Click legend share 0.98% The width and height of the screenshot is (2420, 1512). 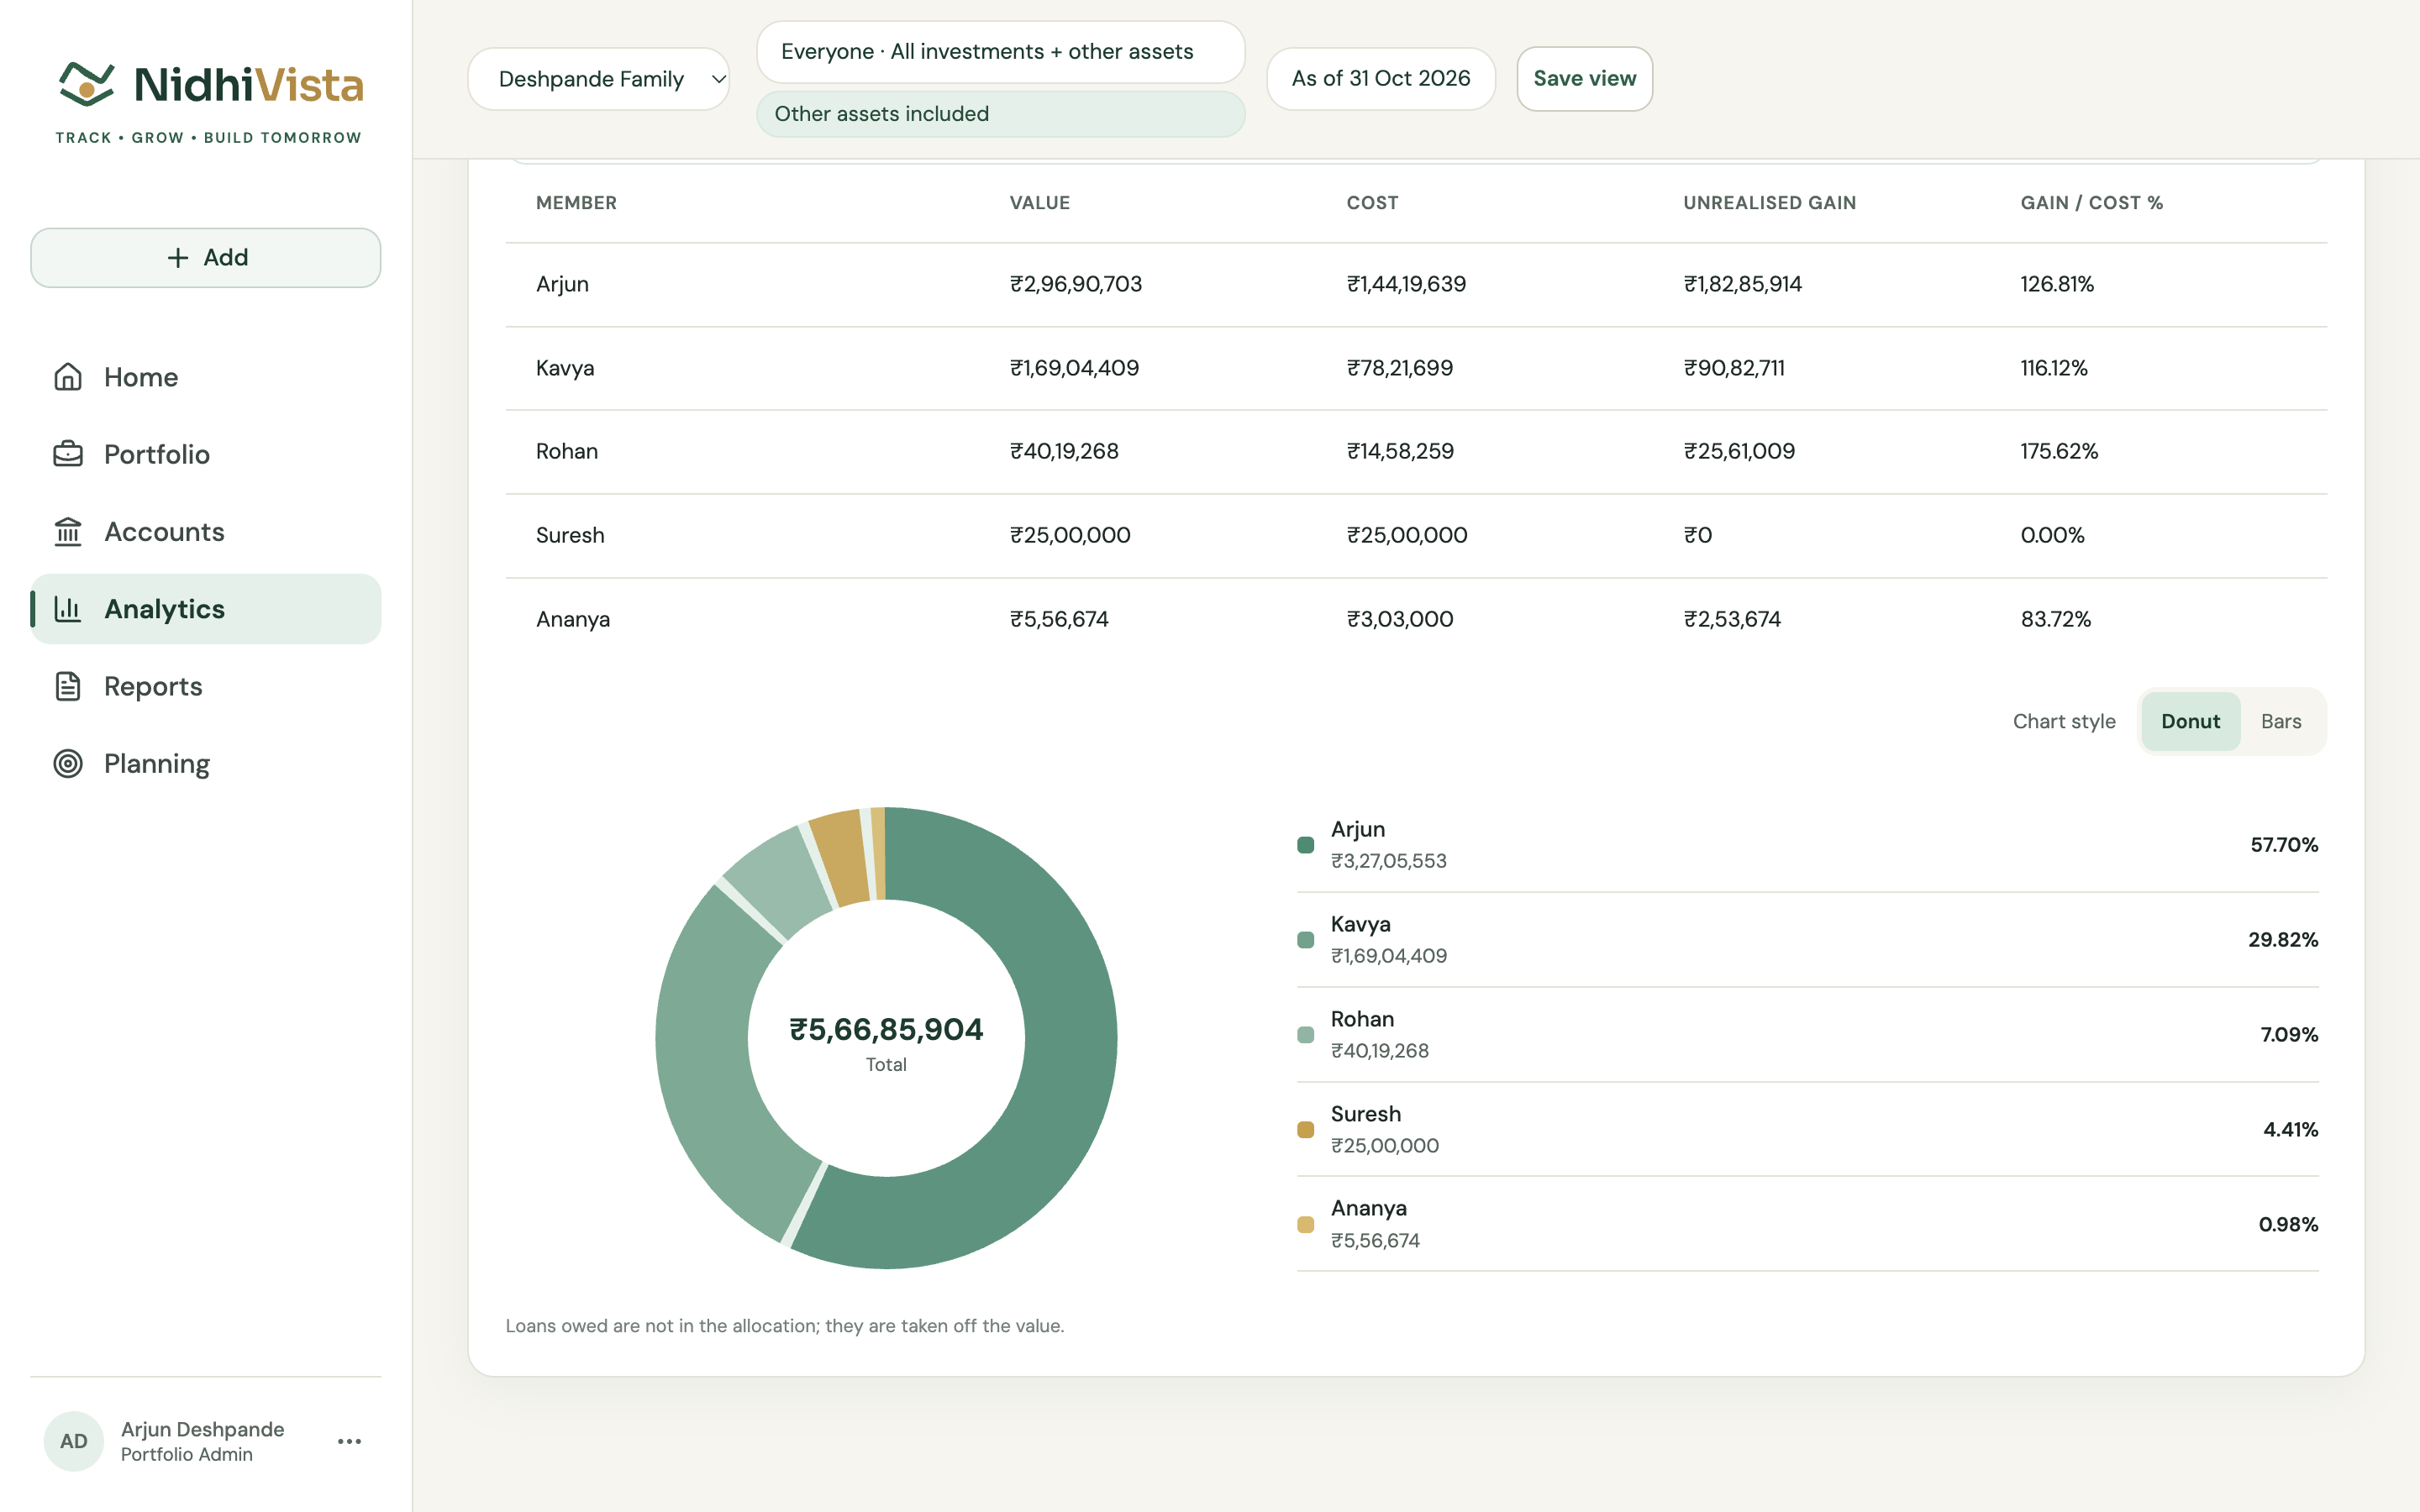(2288, 1225)
